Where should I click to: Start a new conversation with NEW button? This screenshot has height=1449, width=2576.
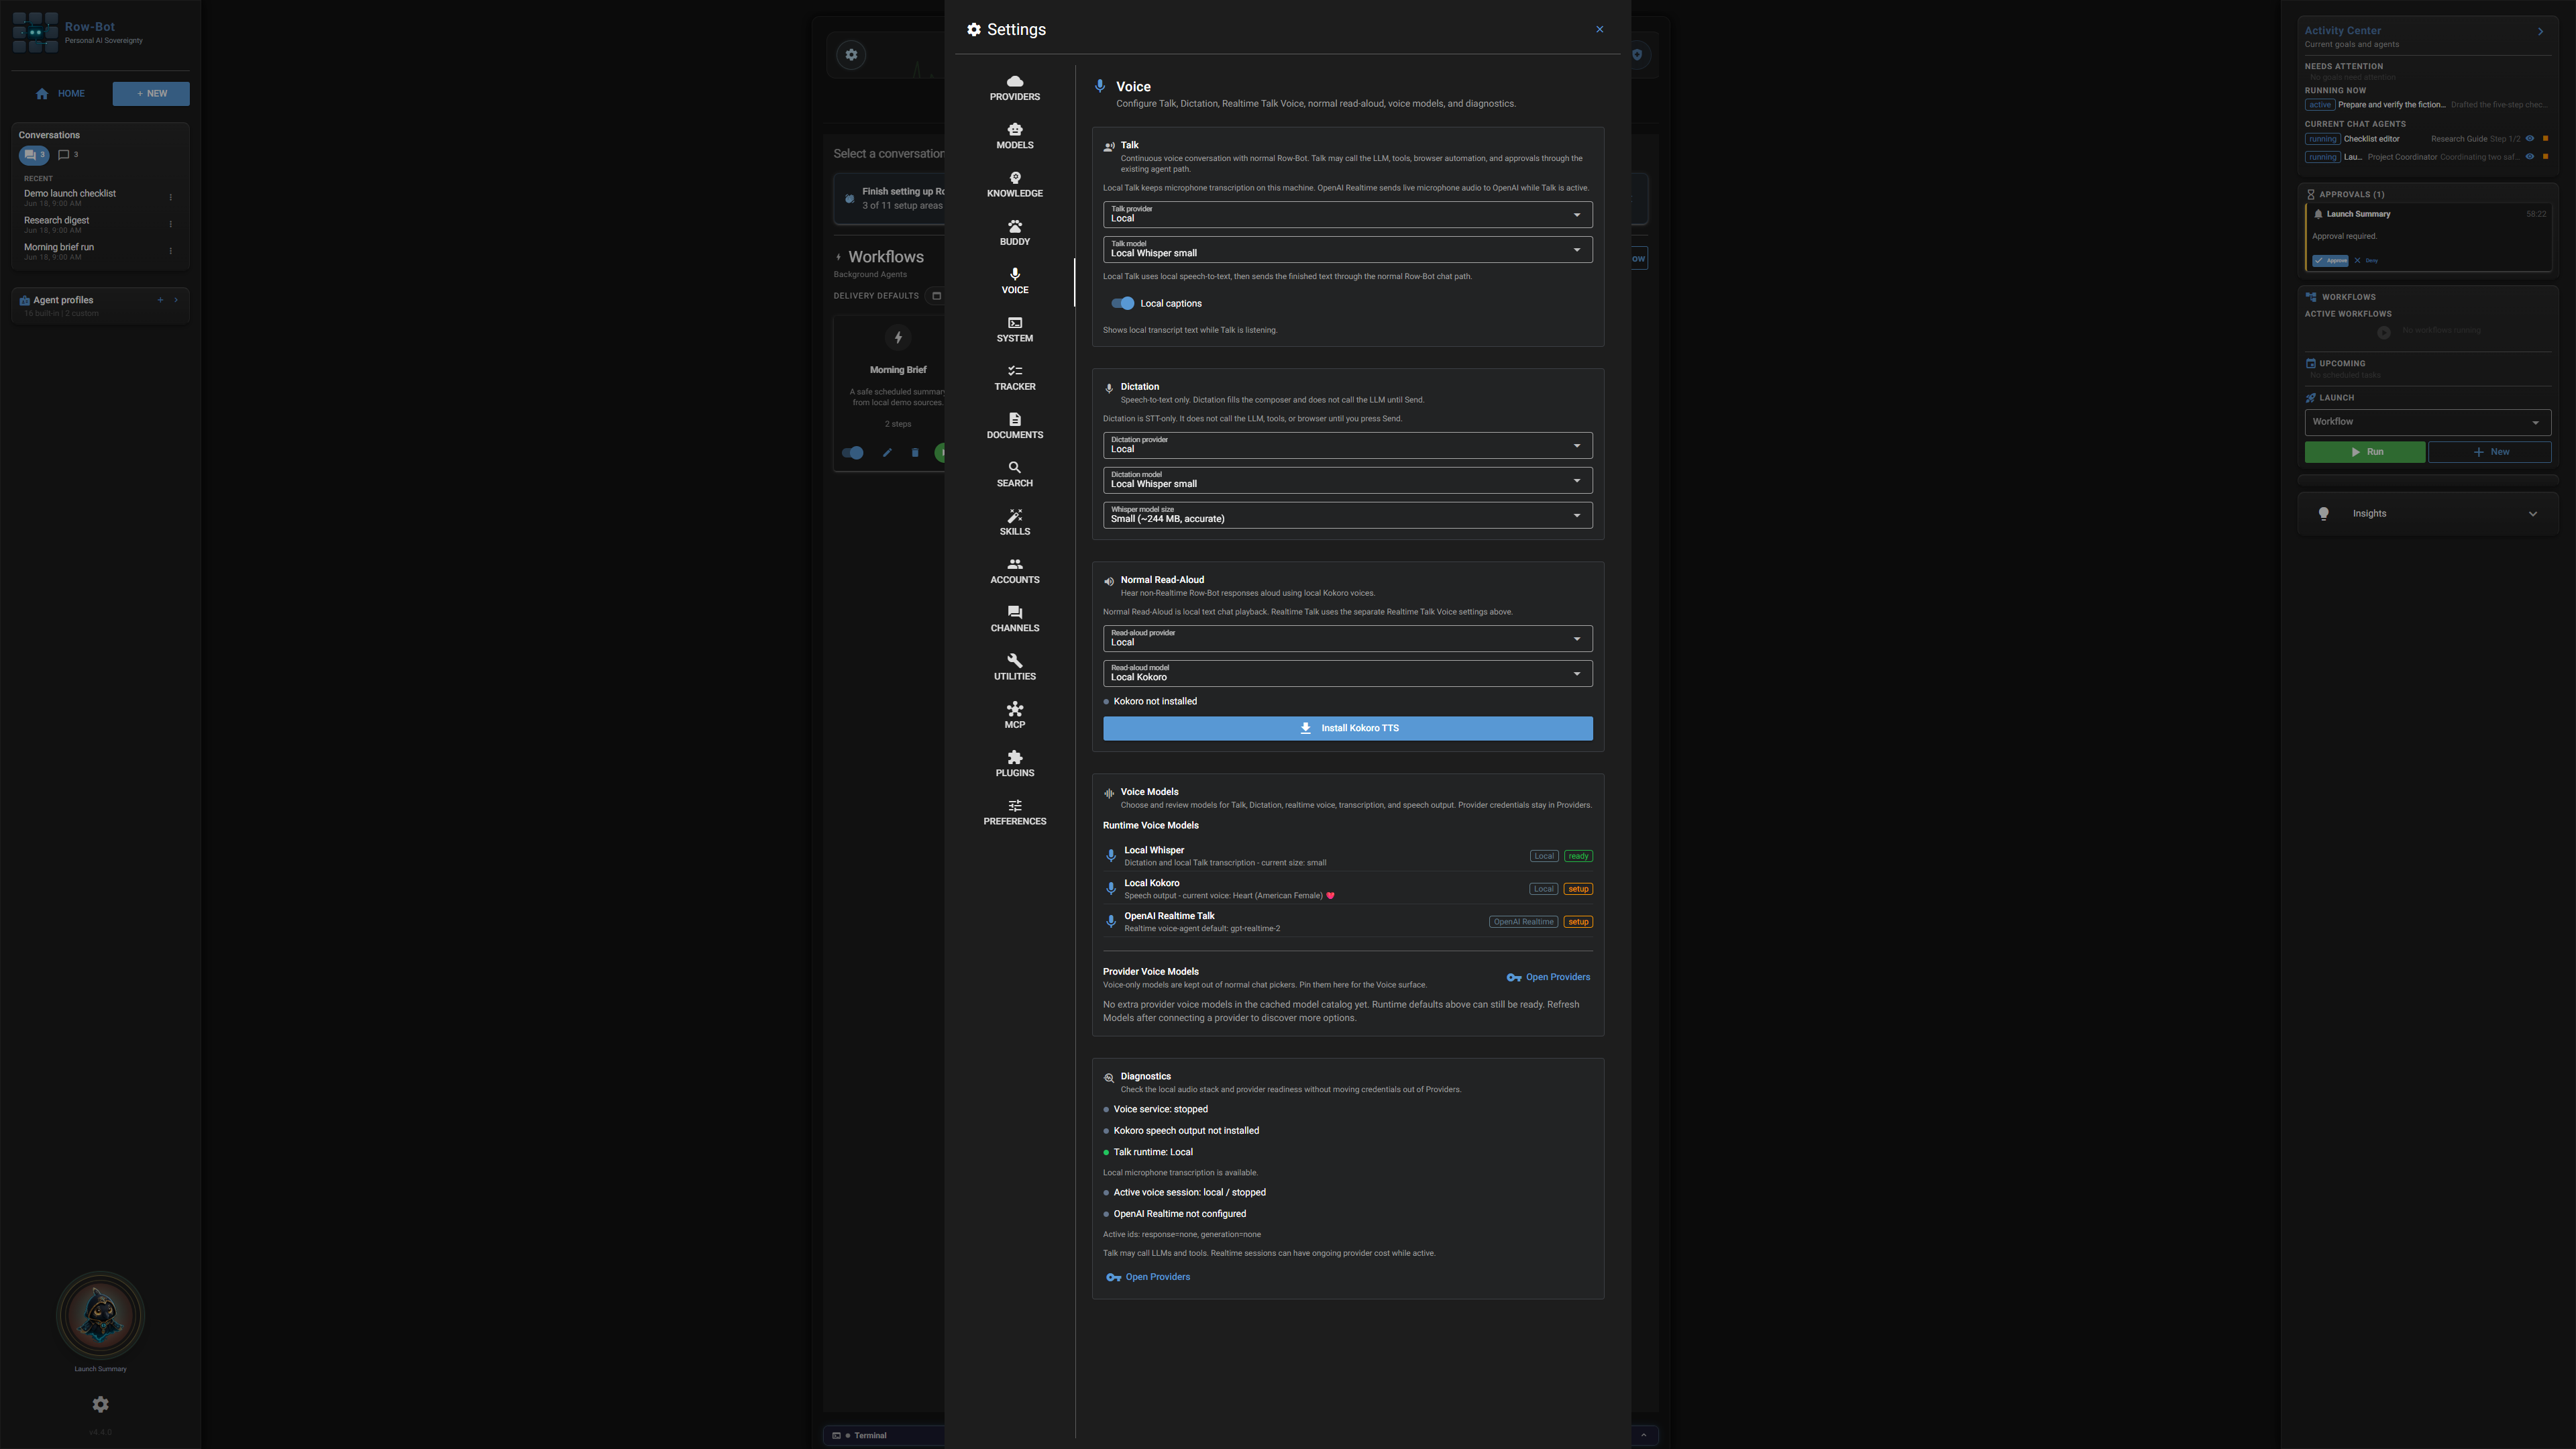151,94
